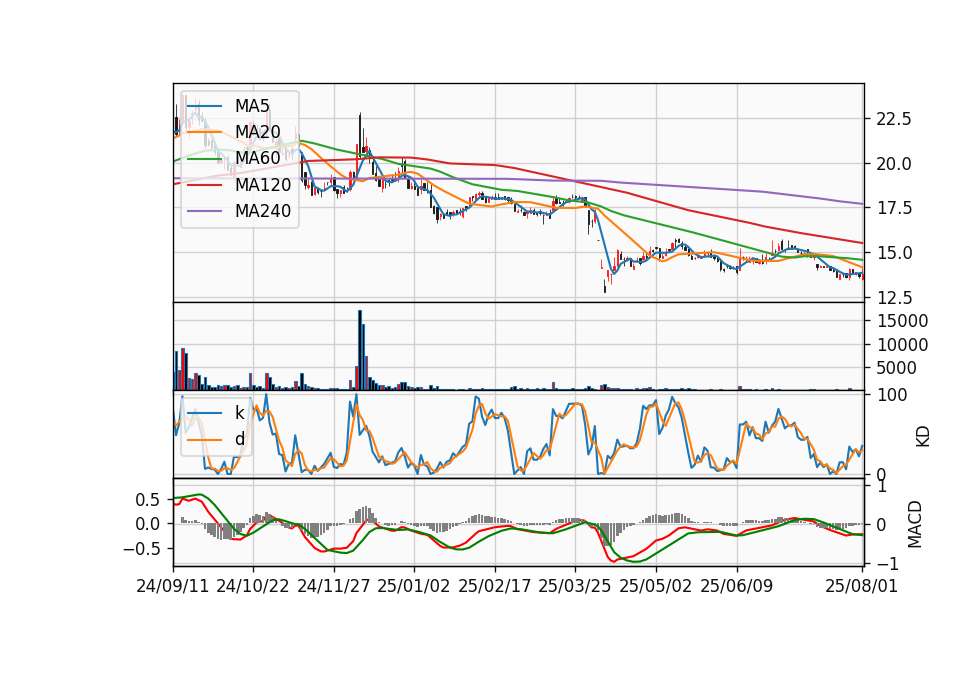Click the purple MA240 legend line sample

point(204,211)
